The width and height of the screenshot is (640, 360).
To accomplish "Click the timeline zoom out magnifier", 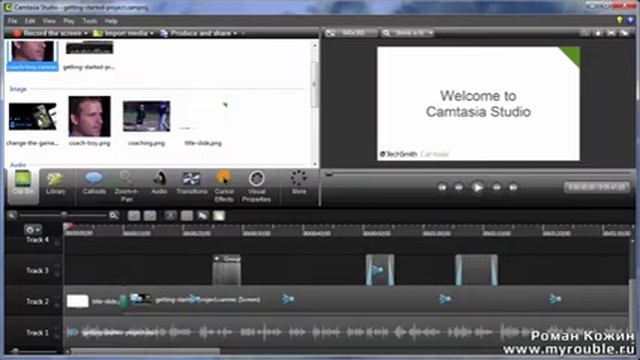I will [12, 216].
